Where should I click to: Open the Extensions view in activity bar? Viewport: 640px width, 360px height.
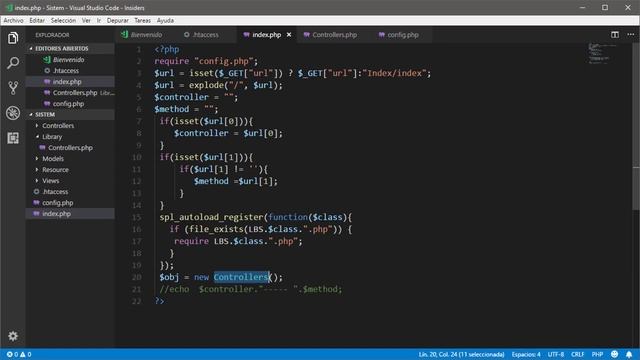[x=13, y=138]
